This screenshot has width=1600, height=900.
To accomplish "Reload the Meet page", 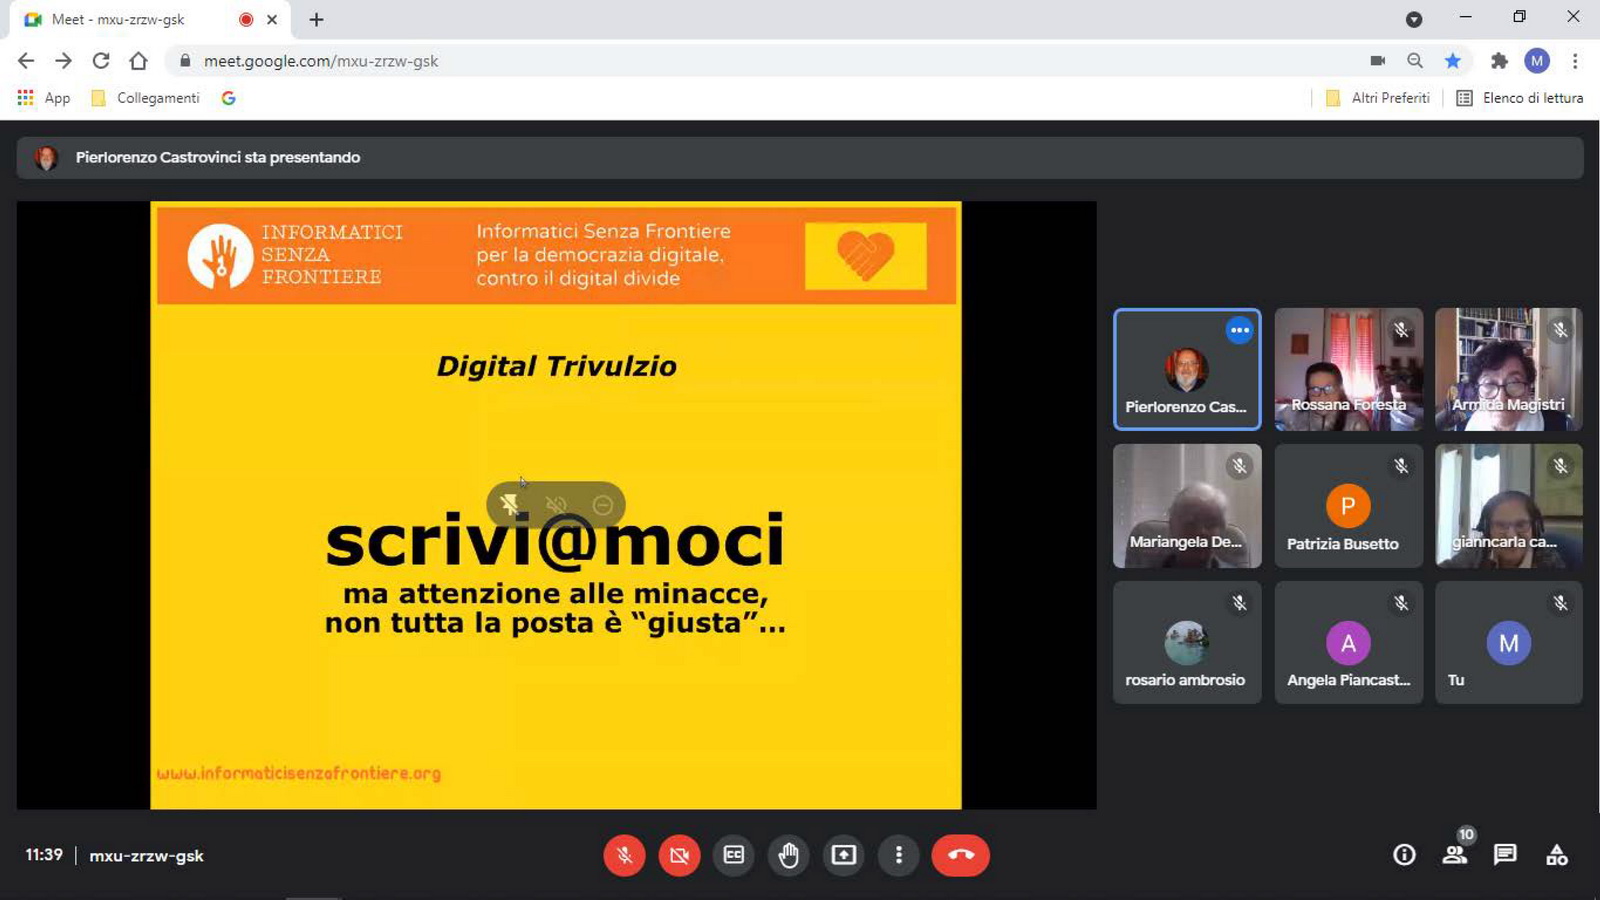I will (x=101, y=61).
